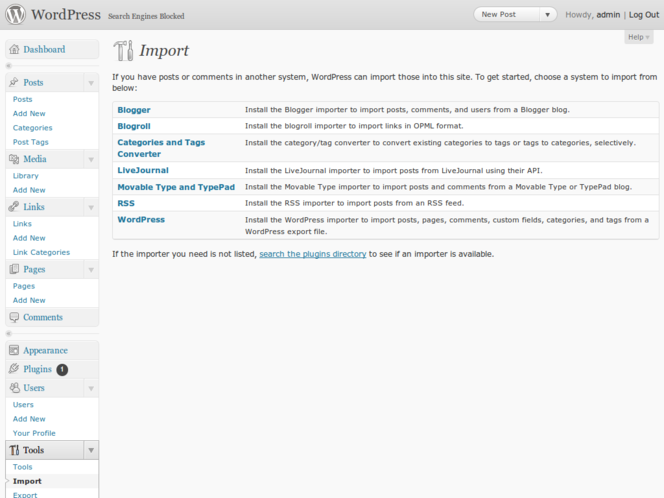Click search the plugins directory link
664x498 pixels.
pos(312,254)
